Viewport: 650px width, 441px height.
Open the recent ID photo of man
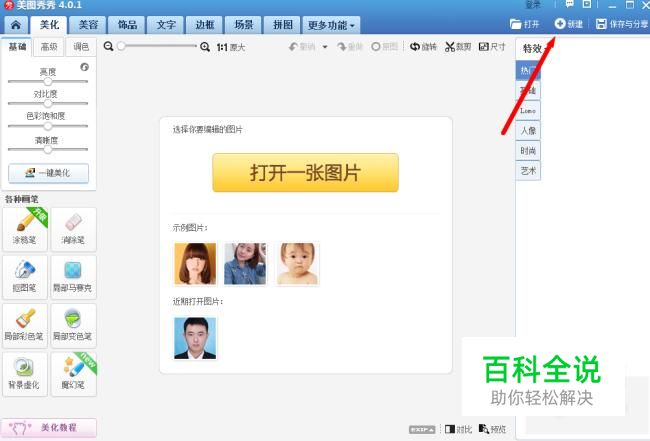tap(195, 338)
